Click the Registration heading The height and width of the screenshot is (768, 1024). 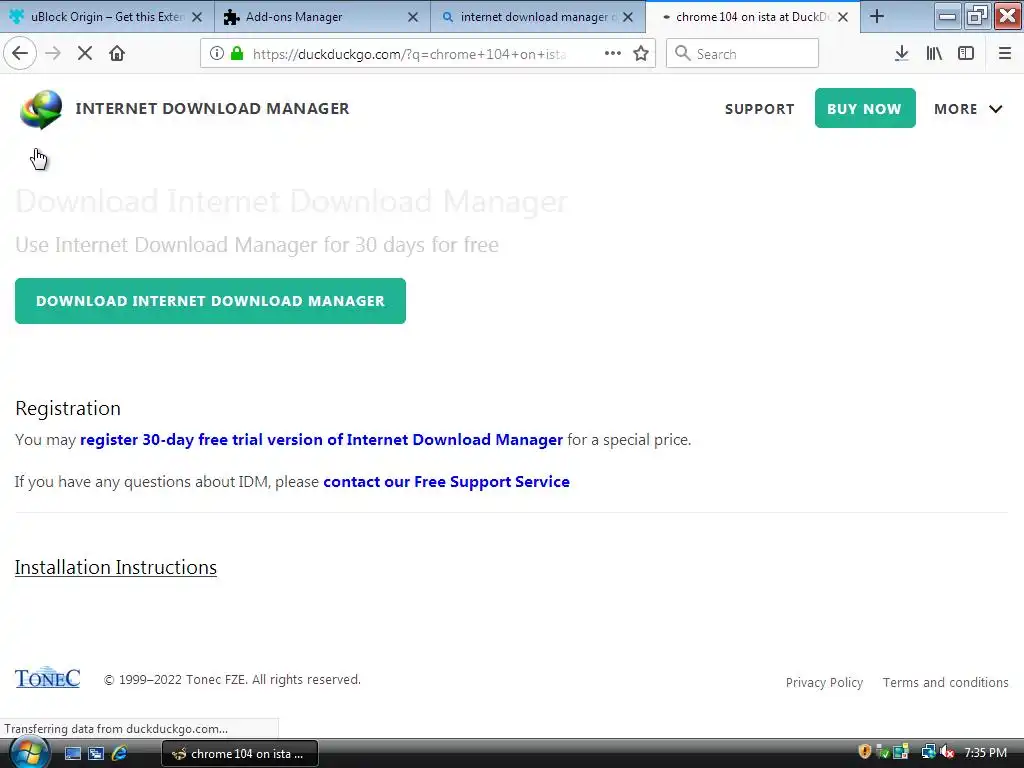coord(68,408)
